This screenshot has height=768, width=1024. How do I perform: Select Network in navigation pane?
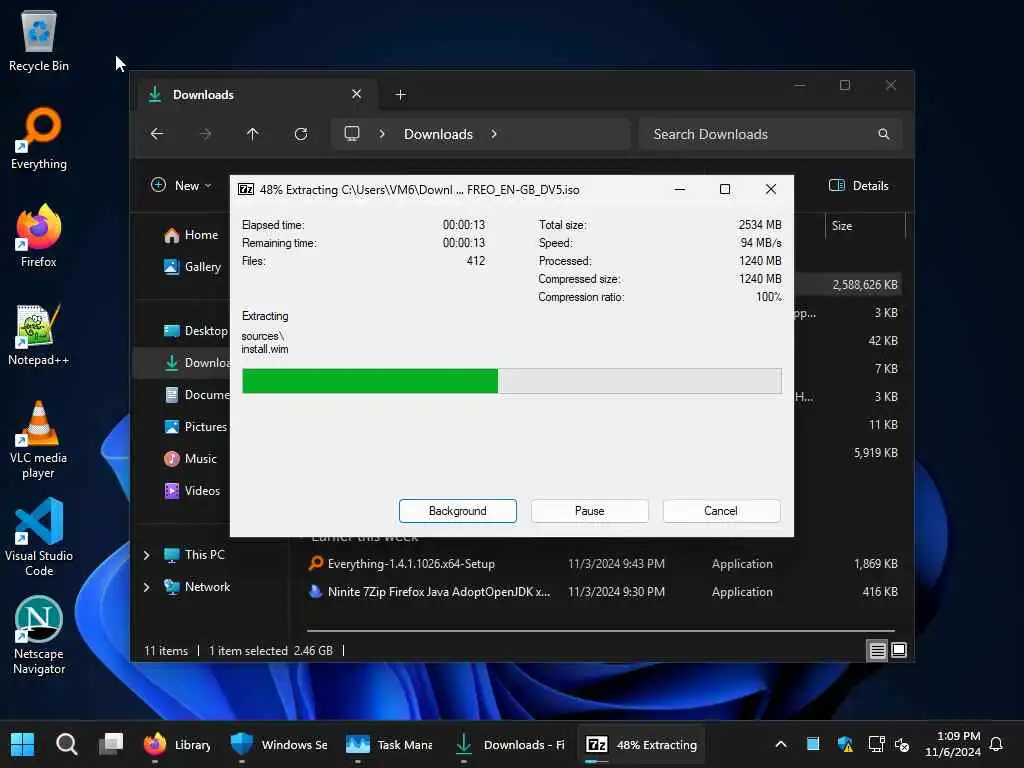(x=197, y=586)
